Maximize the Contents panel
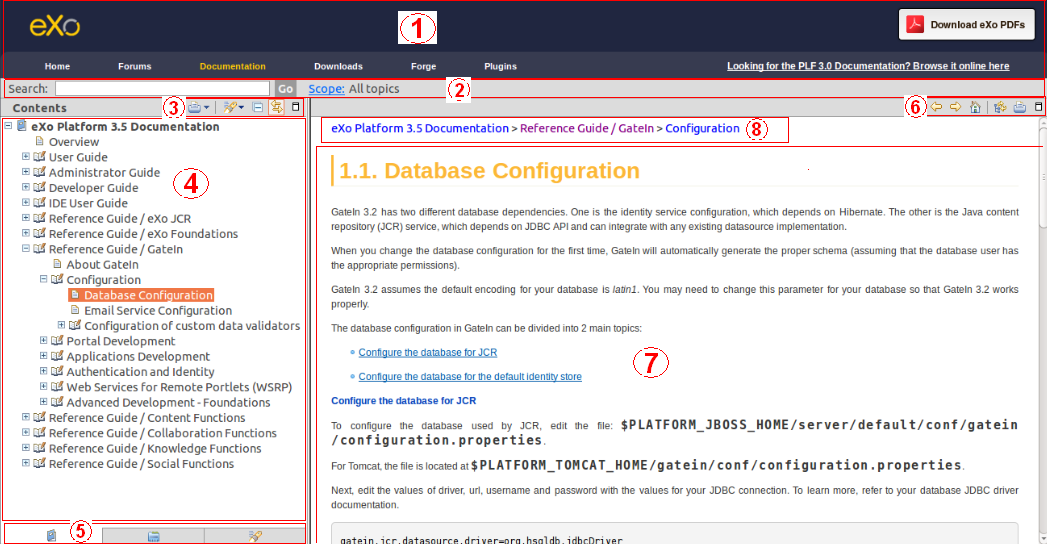The height and width of the screenshot is (544, 1047). pyautogui.click(x=296, y=107)
